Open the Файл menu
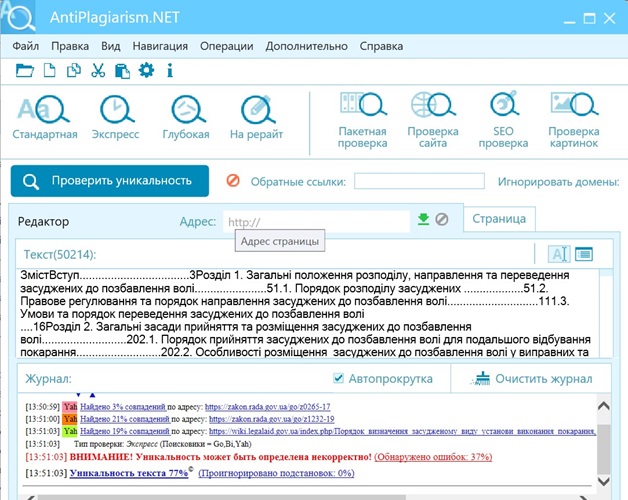The image size is (628, 500). coord(26,46)
